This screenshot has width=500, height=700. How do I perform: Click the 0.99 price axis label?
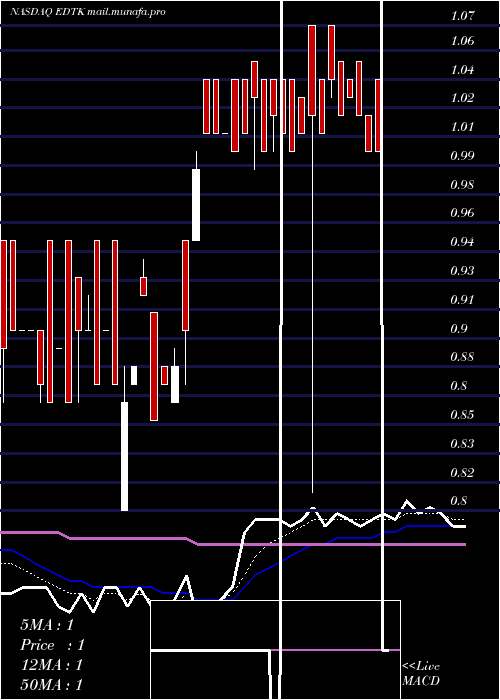(x=462, y=156)
